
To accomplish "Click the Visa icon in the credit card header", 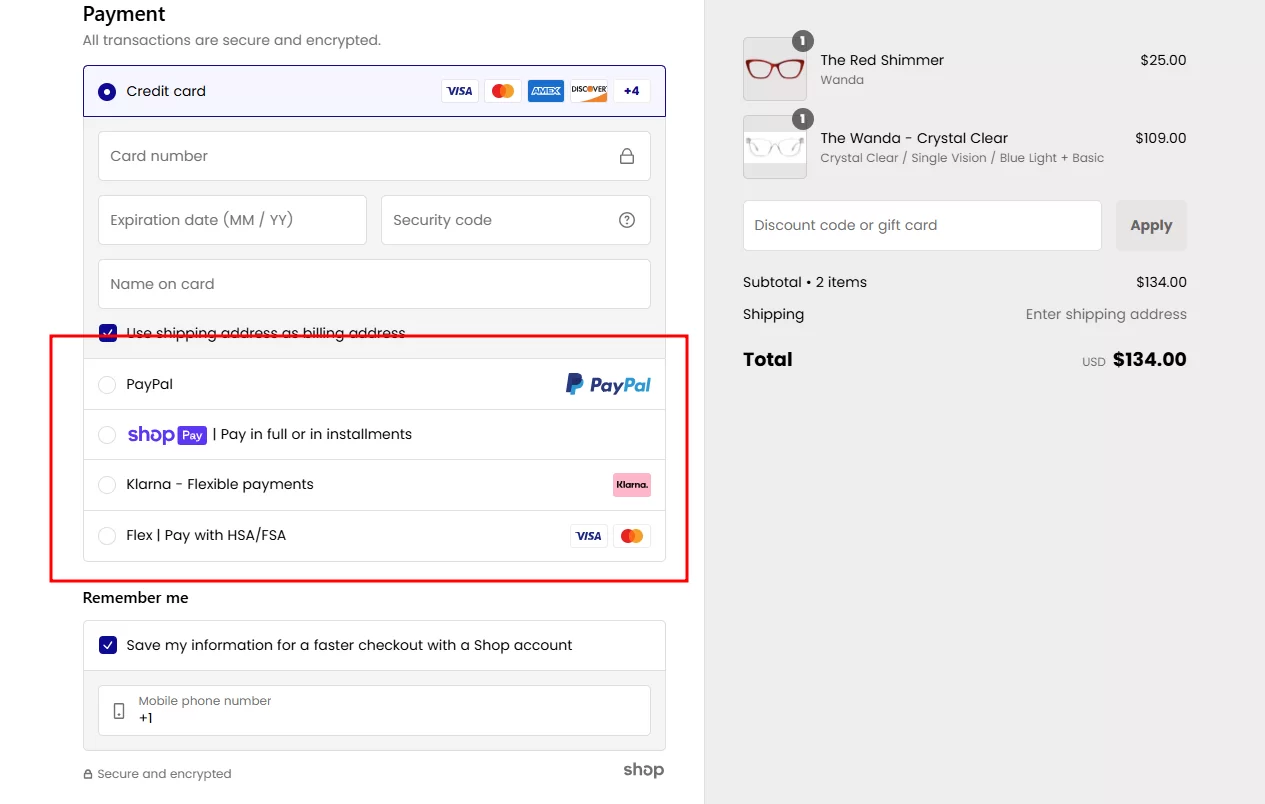I will (x=460, y=90).
